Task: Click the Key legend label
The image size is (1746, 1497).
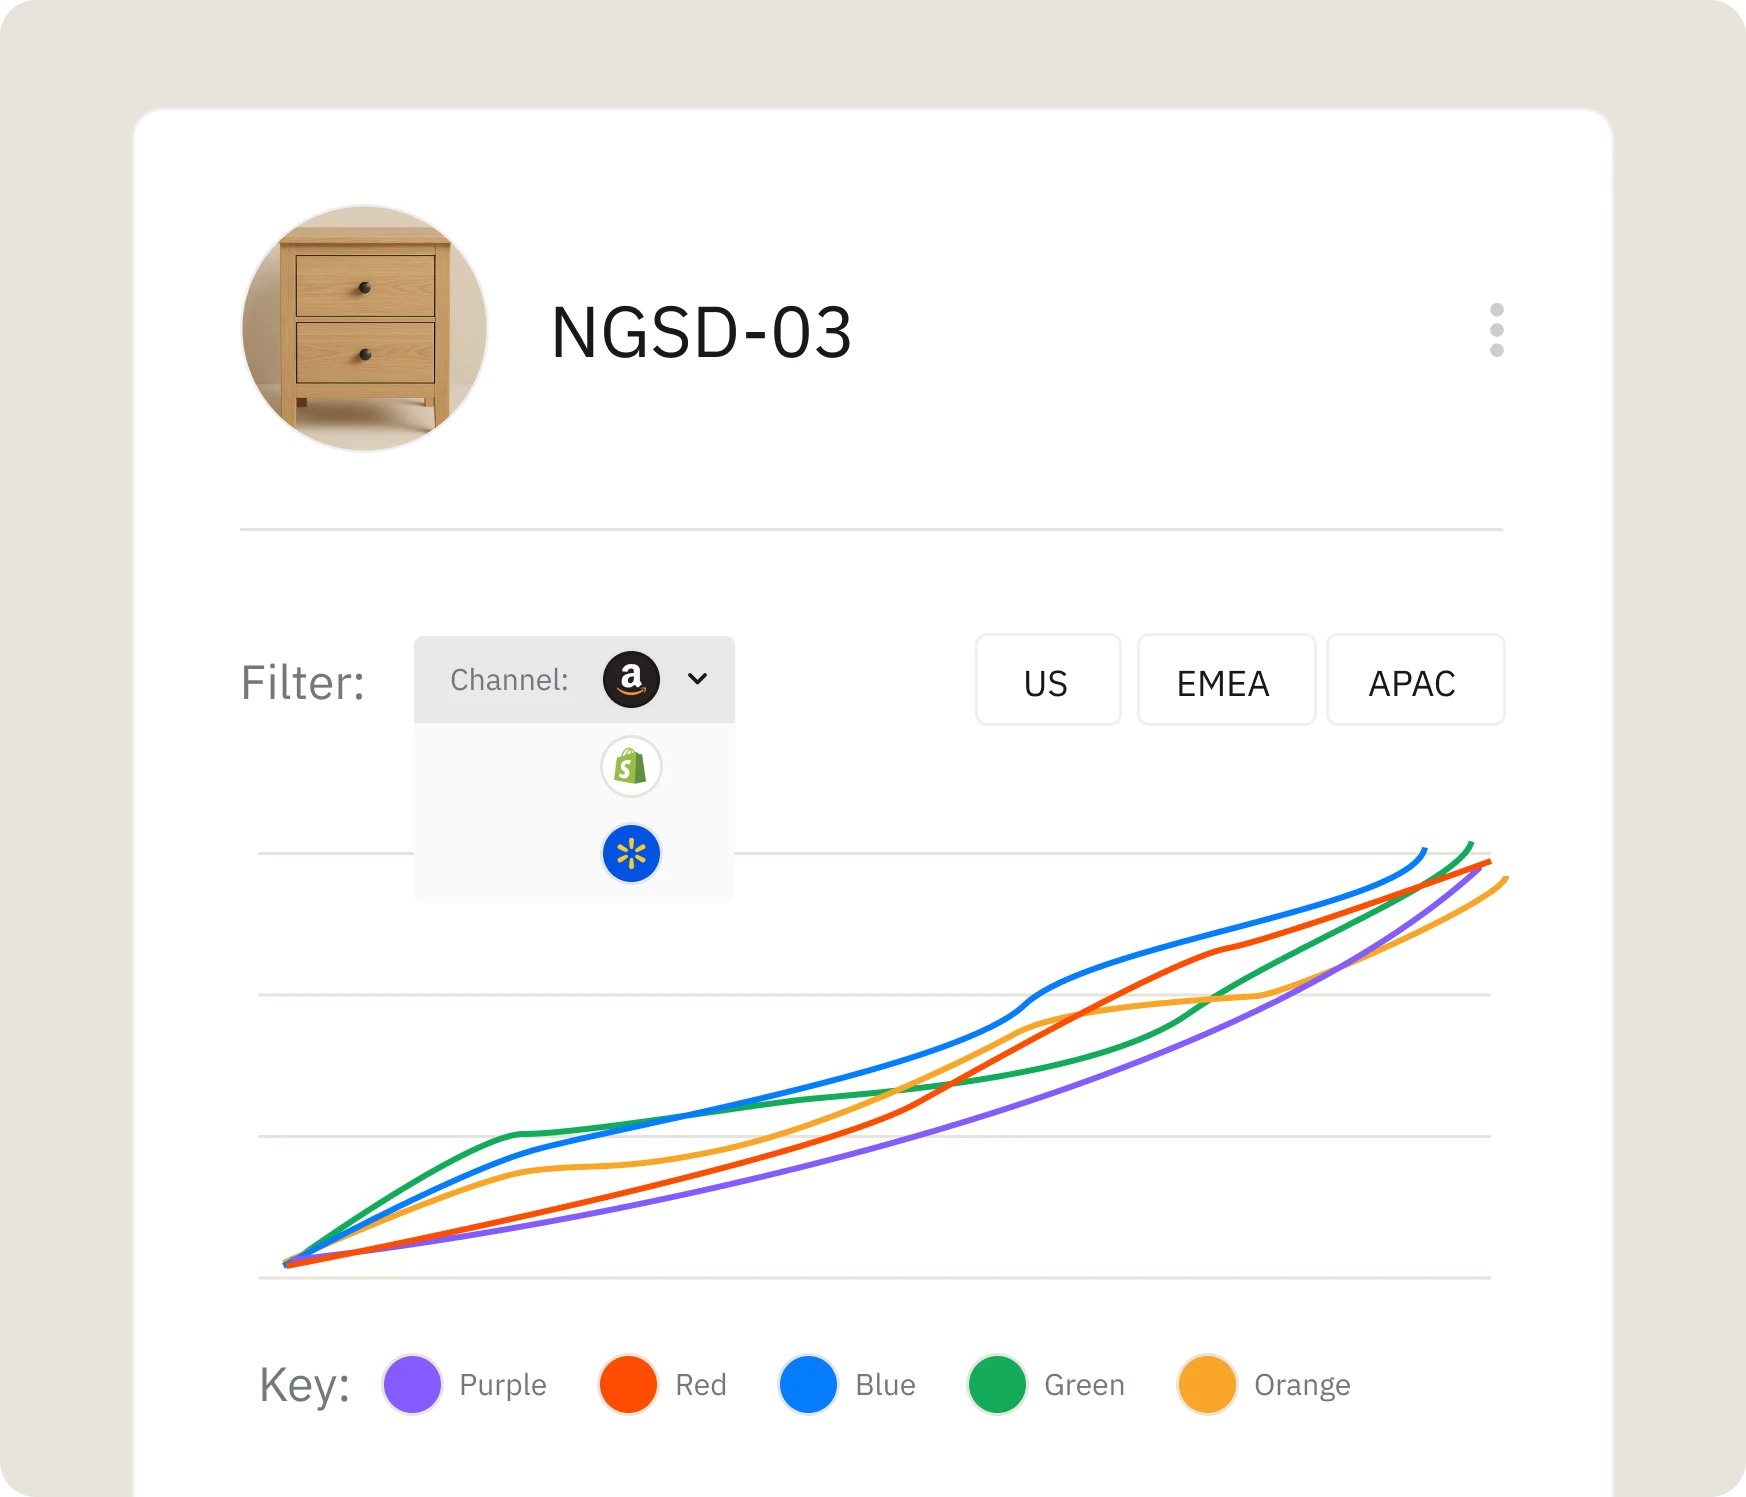Action: [303, 1385]
